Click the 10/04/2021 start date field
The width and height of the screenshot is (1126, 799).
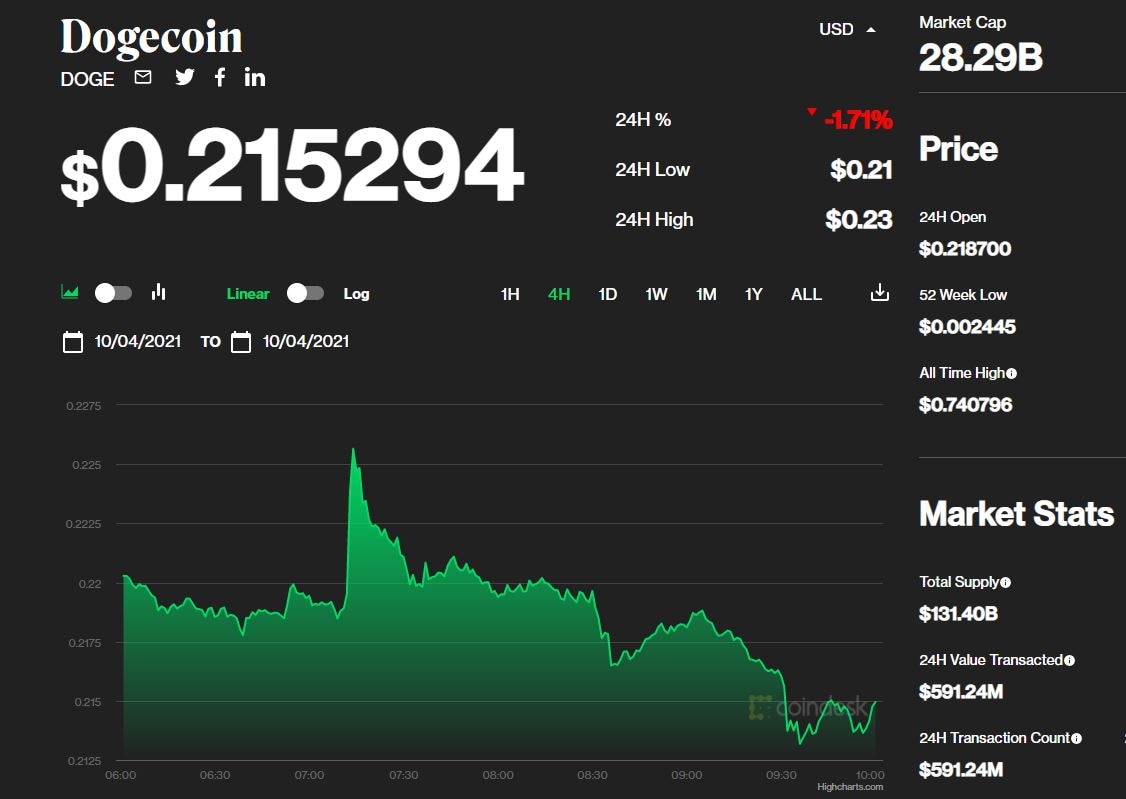point(137,341)
